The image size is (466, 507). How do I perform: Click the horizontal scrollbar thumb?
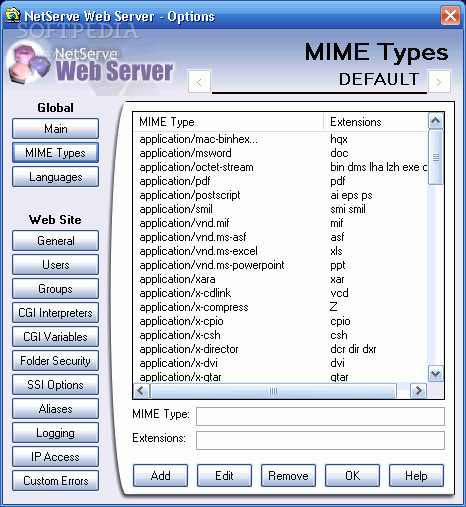(x=273, y=391)
